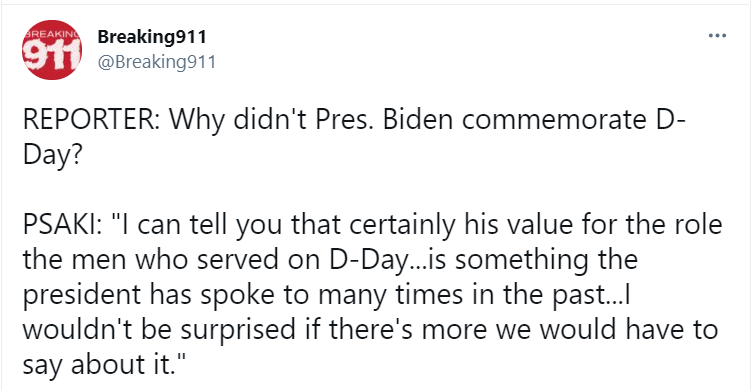This screenshot has height=391, width=753.
Task: Click the 'BREAKING' text at the avatar's top
Action: [x=52, y=34]
